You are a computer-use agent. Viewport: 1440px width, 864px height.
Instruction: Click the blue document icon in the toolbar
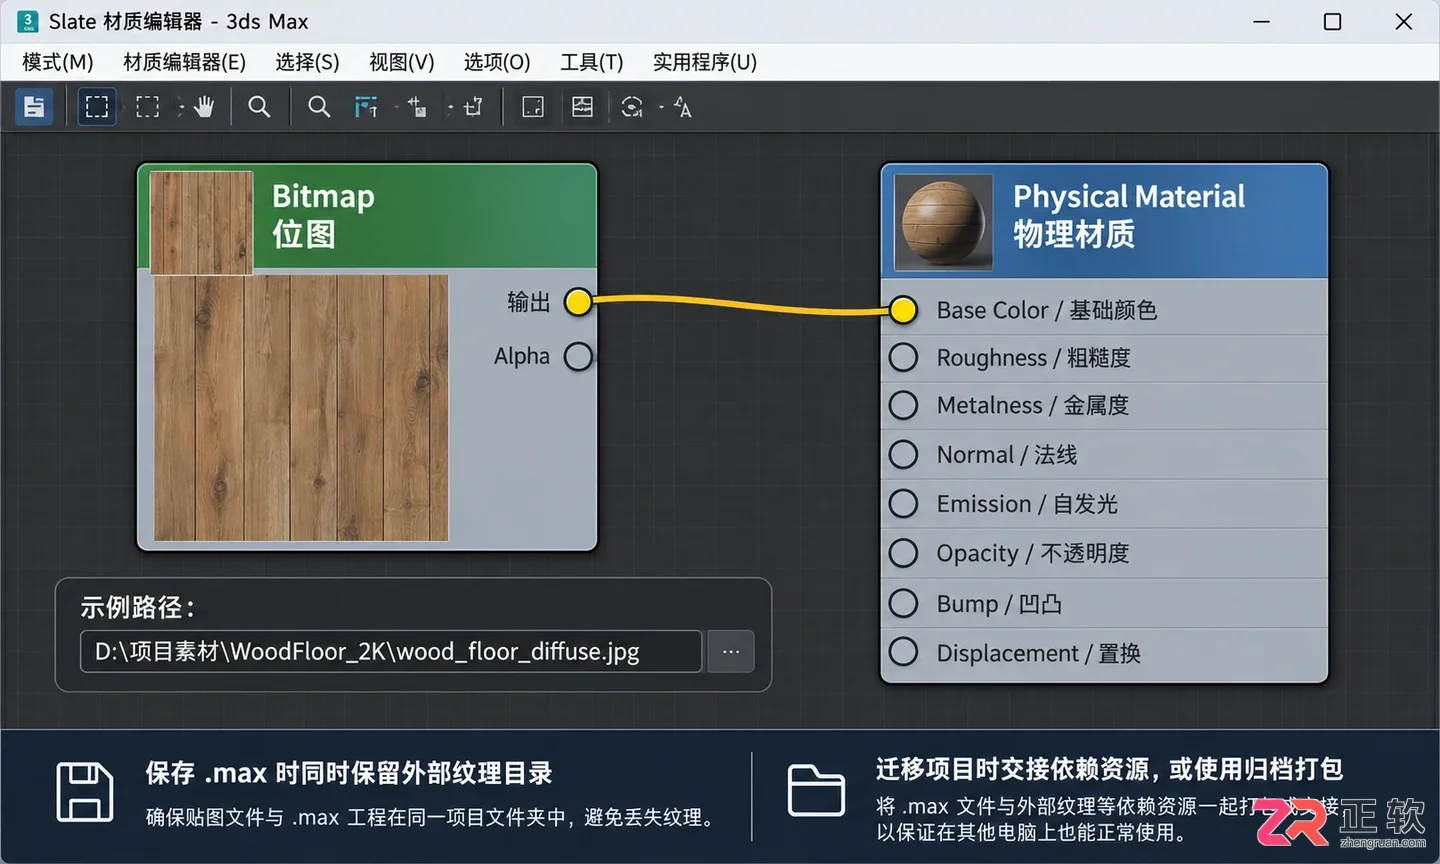(x=34, y=107)
